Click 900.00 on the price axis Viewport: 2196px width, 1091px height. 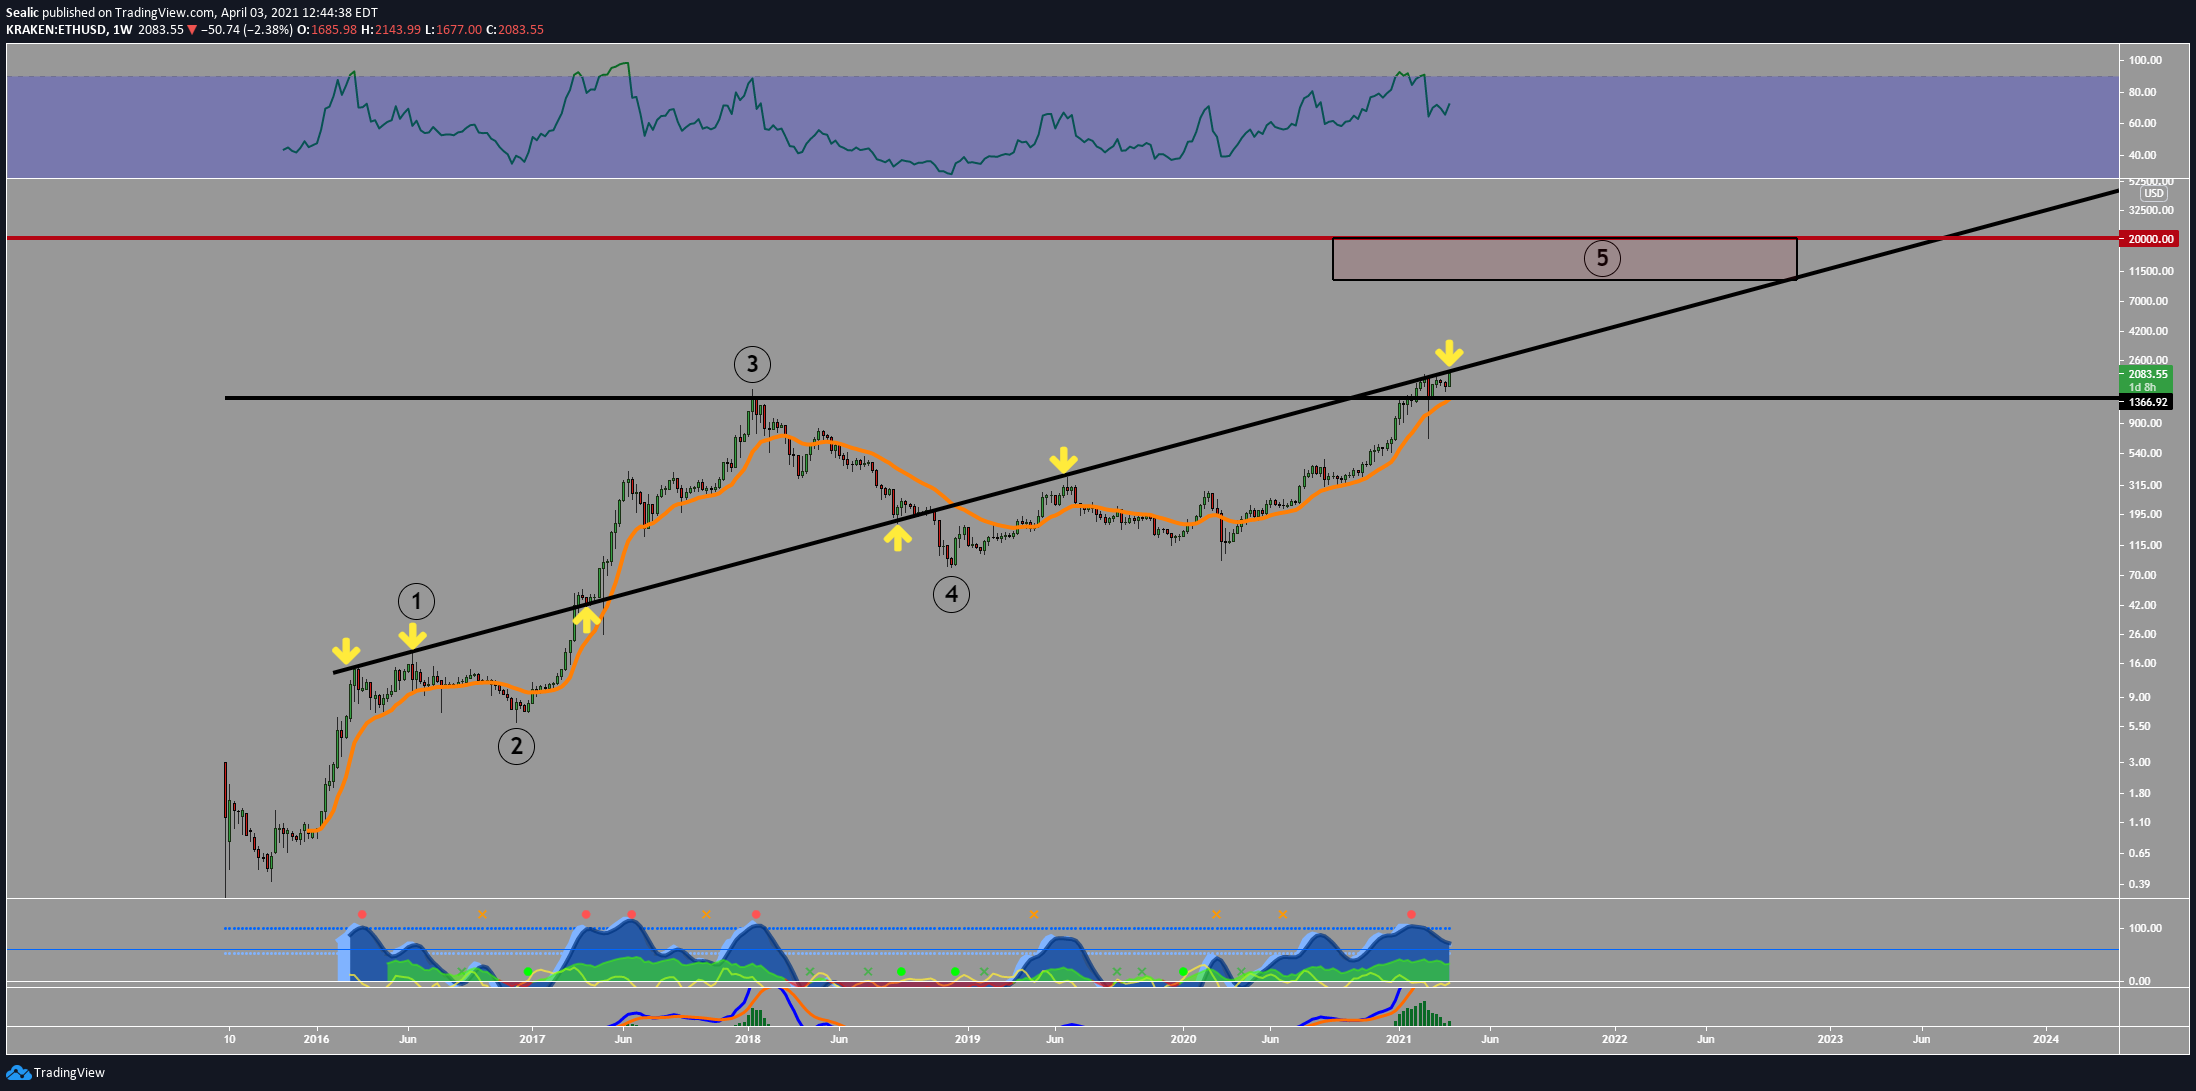pos(2145,423)
